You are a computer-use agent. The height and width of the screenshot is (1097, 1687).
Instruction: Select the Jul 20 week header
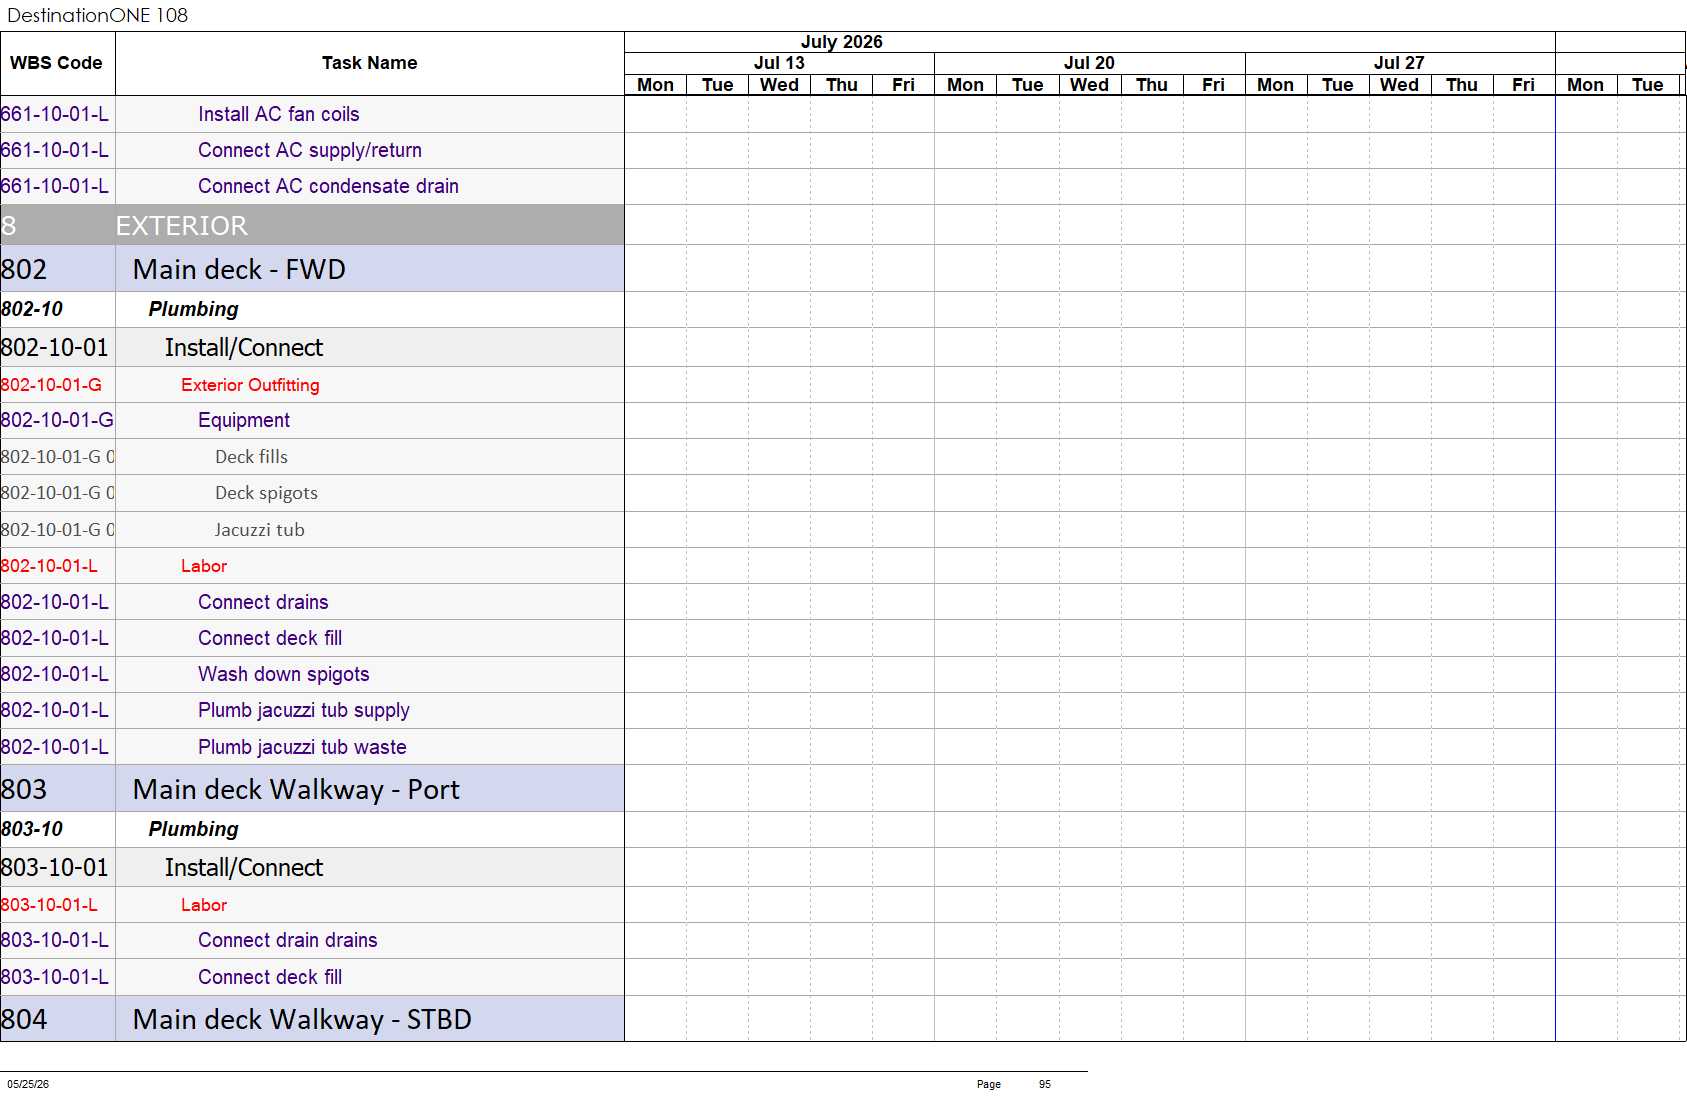point(1089,63)
